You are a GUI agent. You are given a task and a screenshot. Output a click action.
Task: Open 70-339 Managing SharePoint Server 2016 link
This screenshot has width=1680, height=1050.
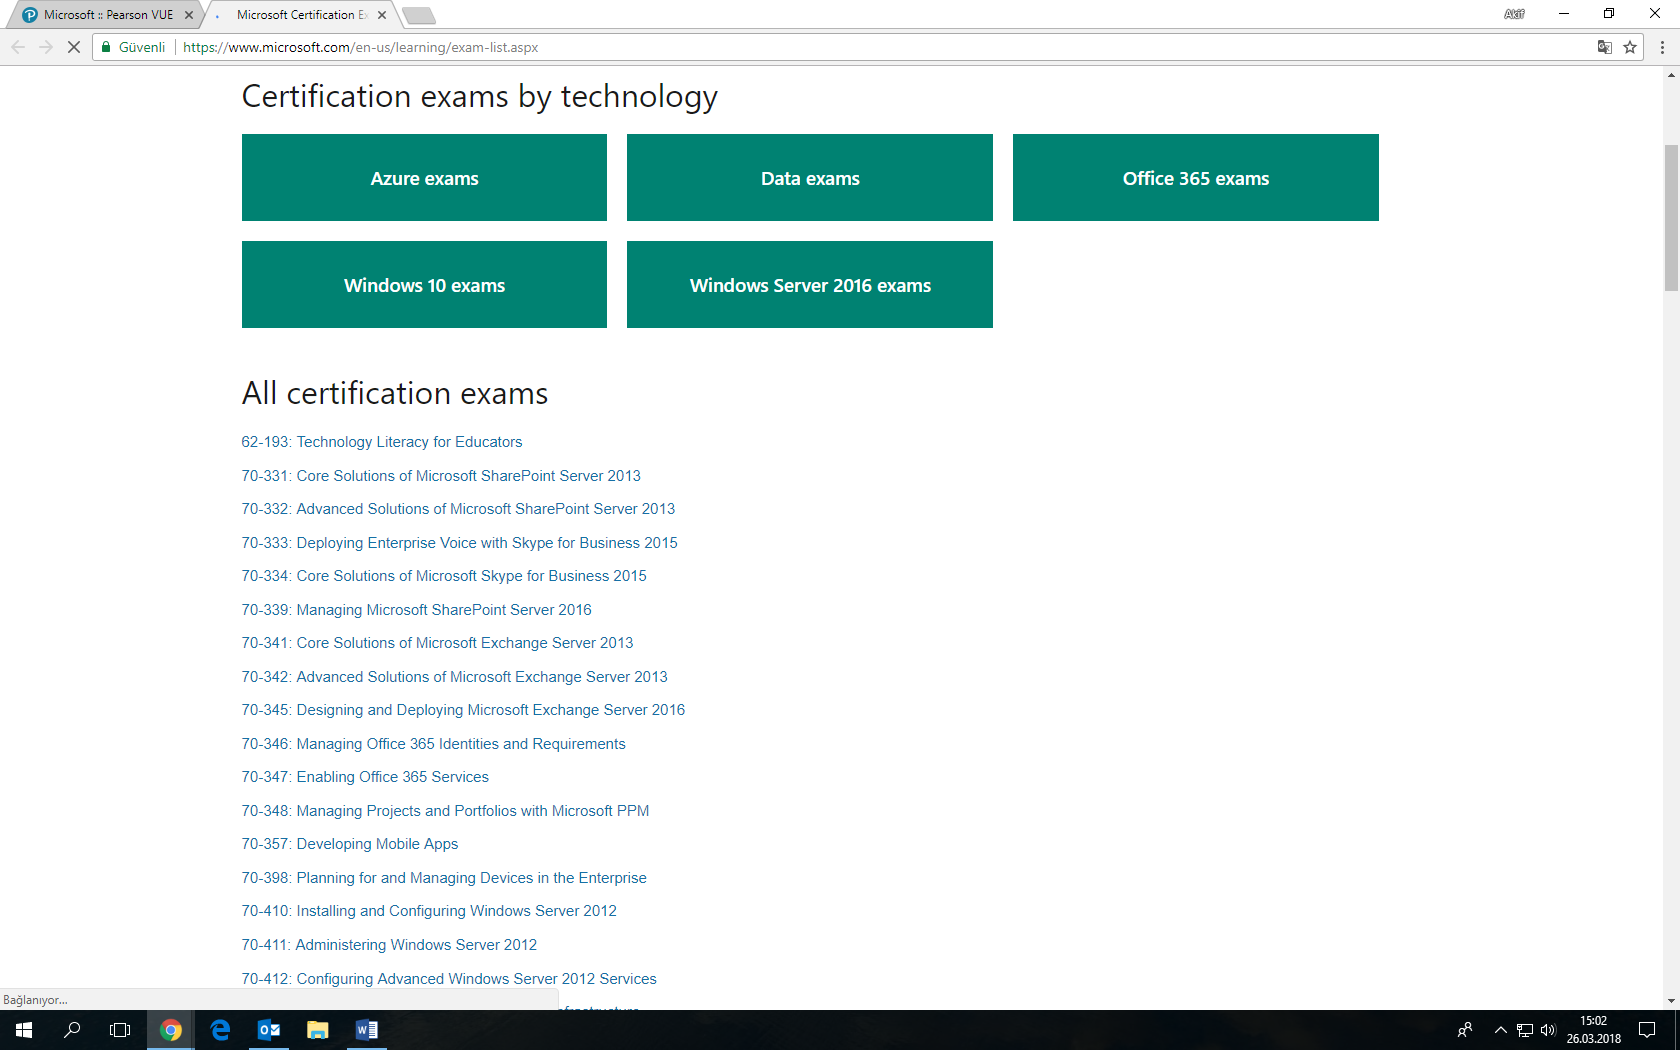click(416, 610)
